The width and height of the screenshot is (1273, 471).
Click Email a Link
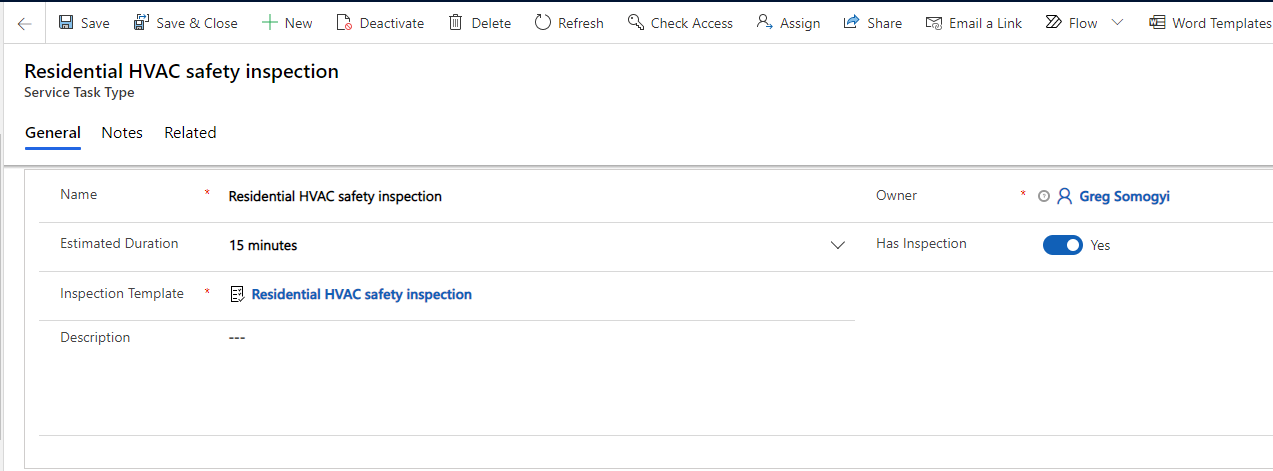click(973, 23)
